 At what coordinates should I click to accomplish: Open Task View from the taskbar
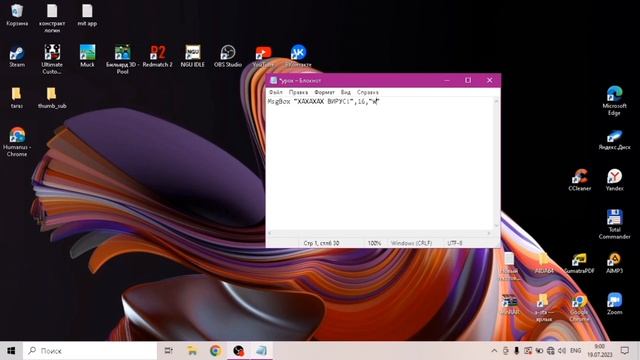[168, 351]
